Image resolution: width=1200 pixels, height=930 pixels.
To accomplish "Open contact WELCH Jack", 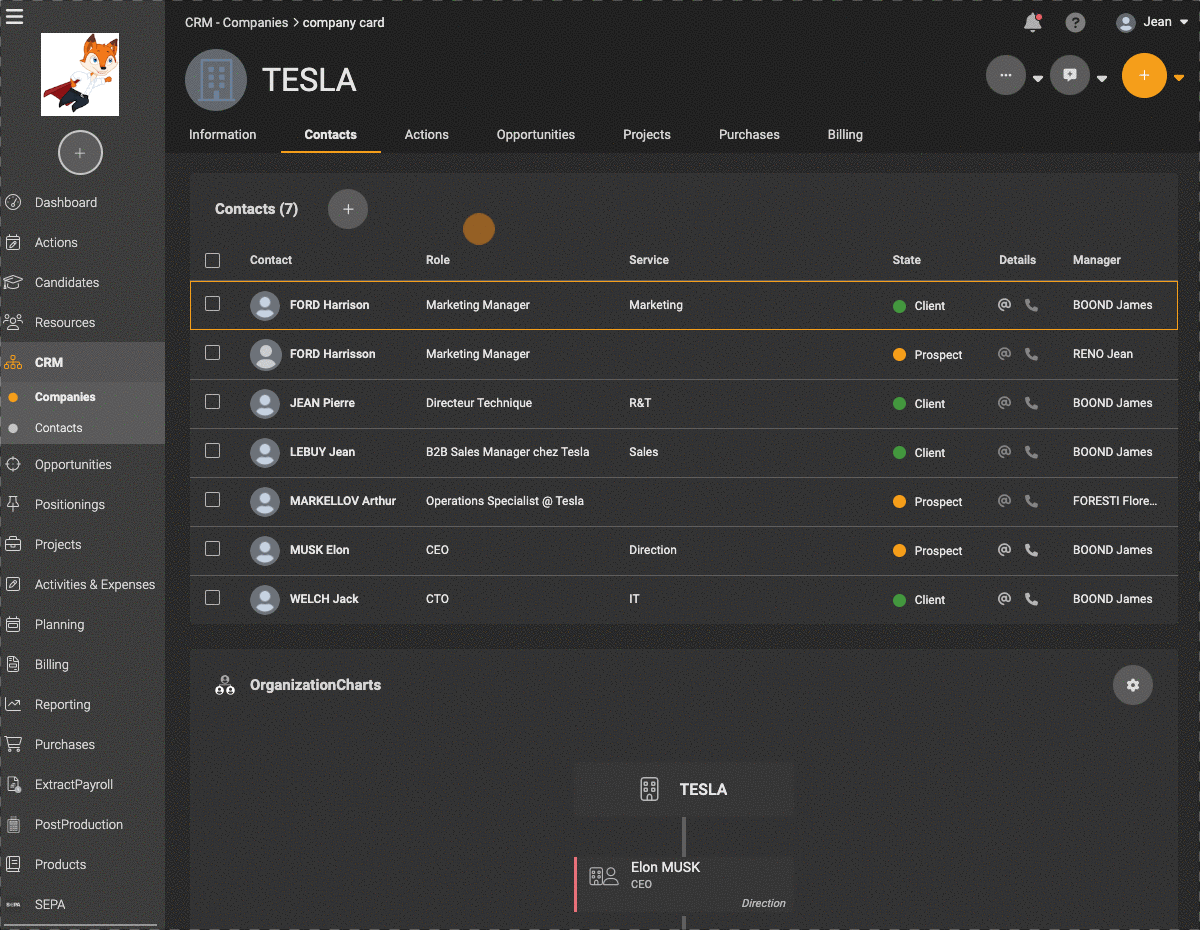I will point(324,599).
